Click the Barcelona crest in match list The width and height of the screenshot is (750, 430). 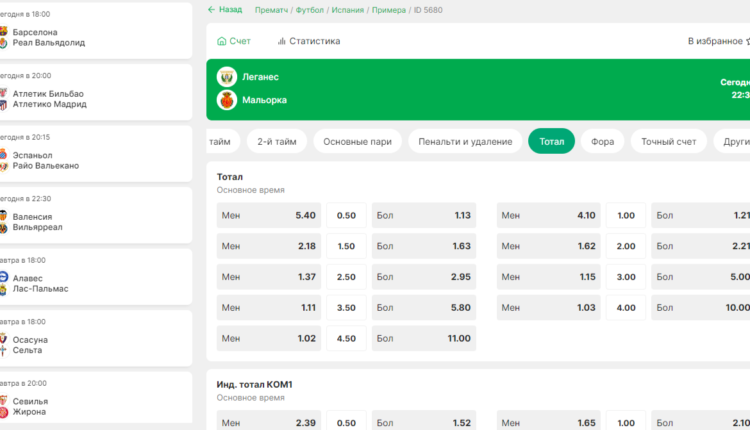coord(3,32)
